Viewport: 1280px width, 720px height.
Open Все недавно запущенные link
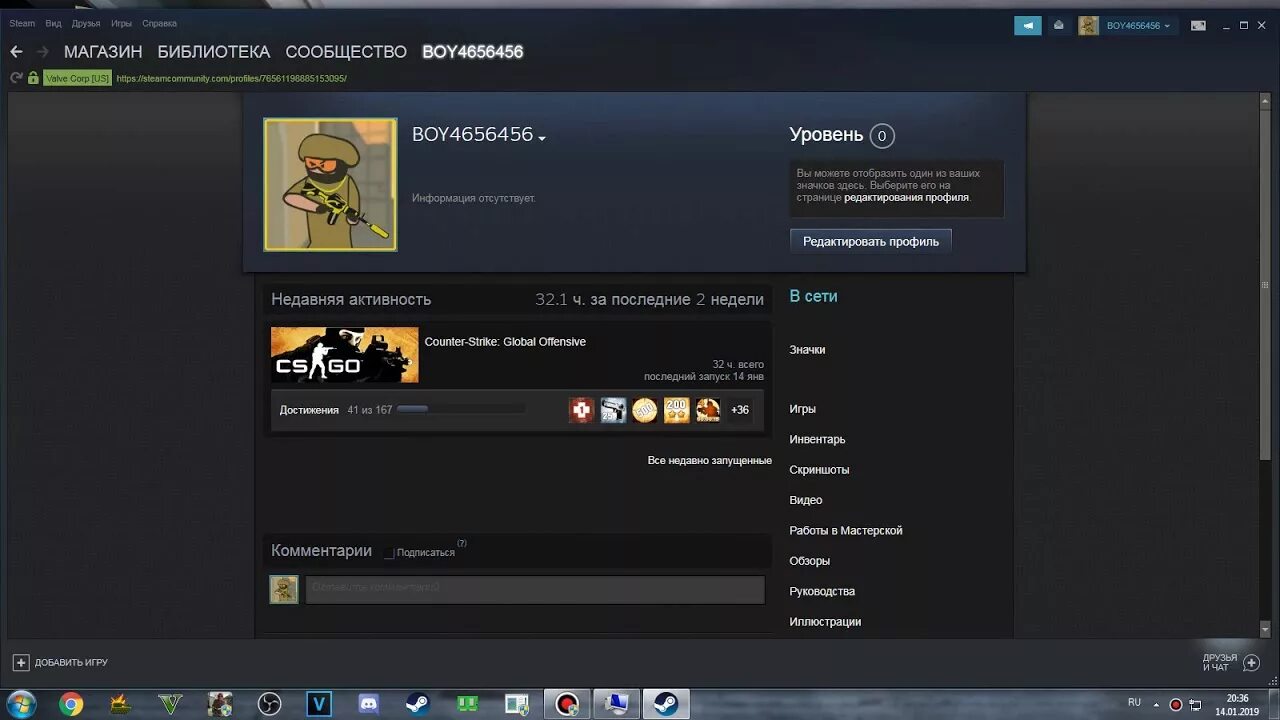tap(710, 460)
